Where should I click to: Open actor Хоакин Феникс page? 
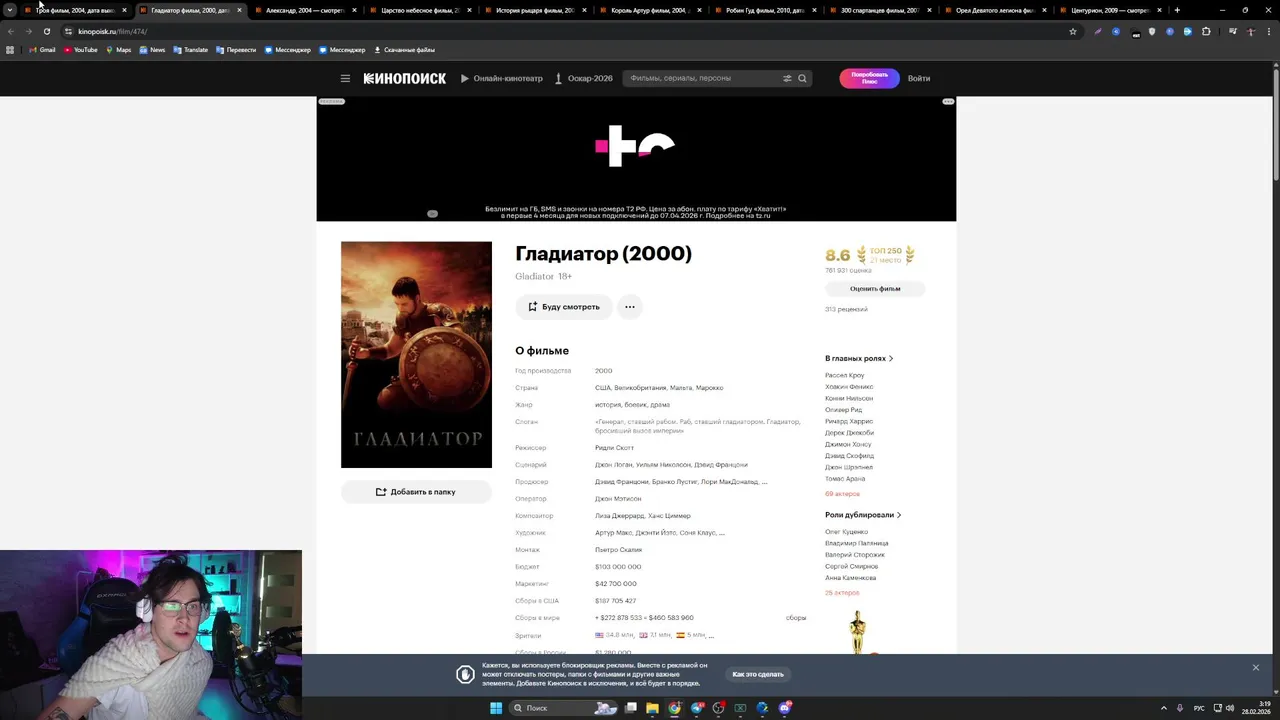[x=849, y=387]
